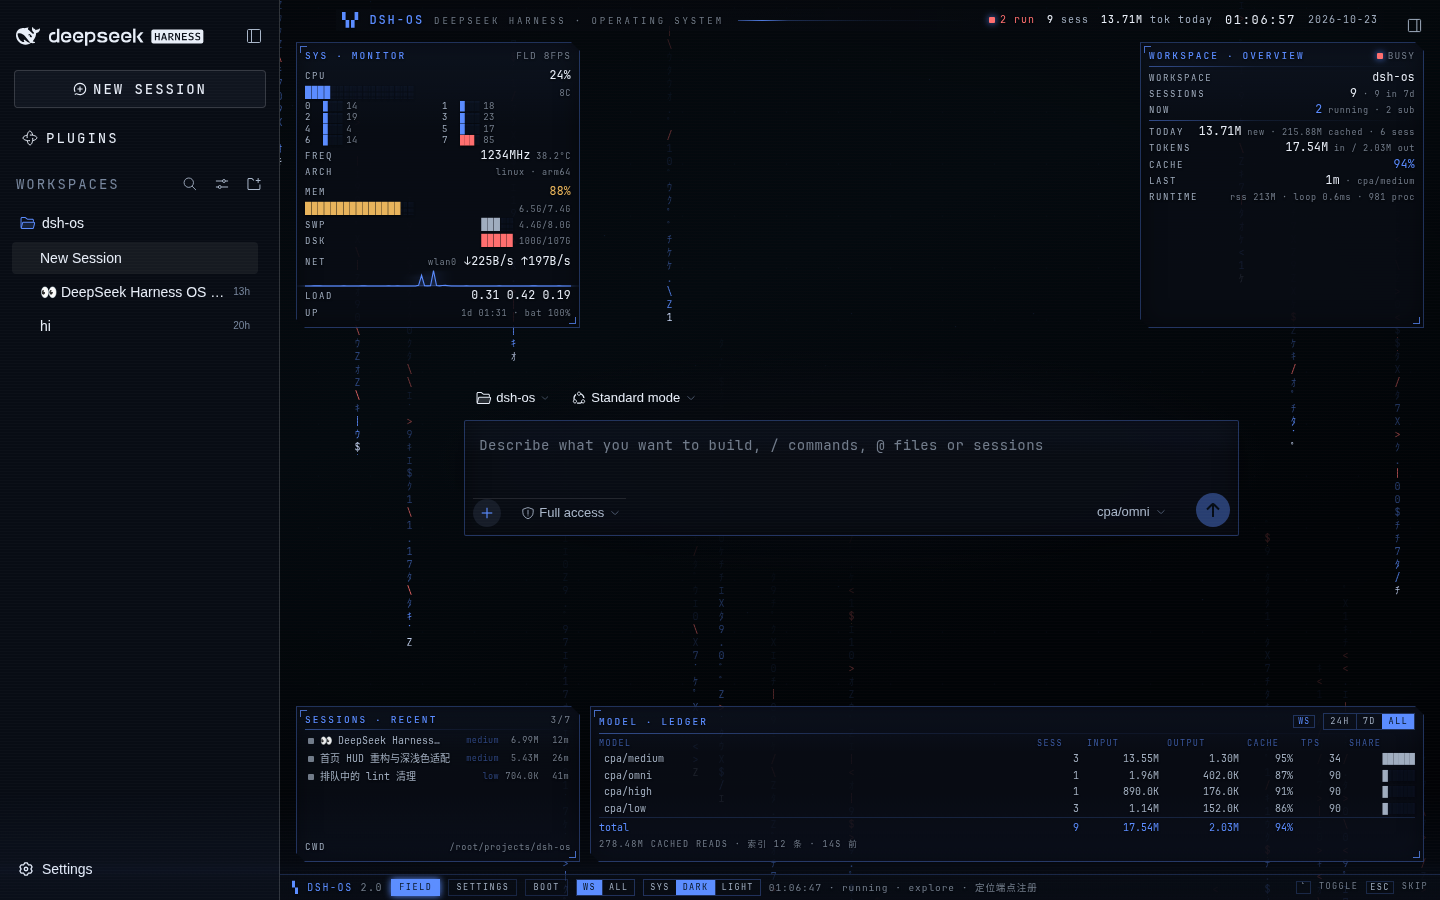Screen dimensions: 1440x900
Task: Click the Model Ledger resize corner handle
Action: pyautogui.click(x=1416, y=855)
